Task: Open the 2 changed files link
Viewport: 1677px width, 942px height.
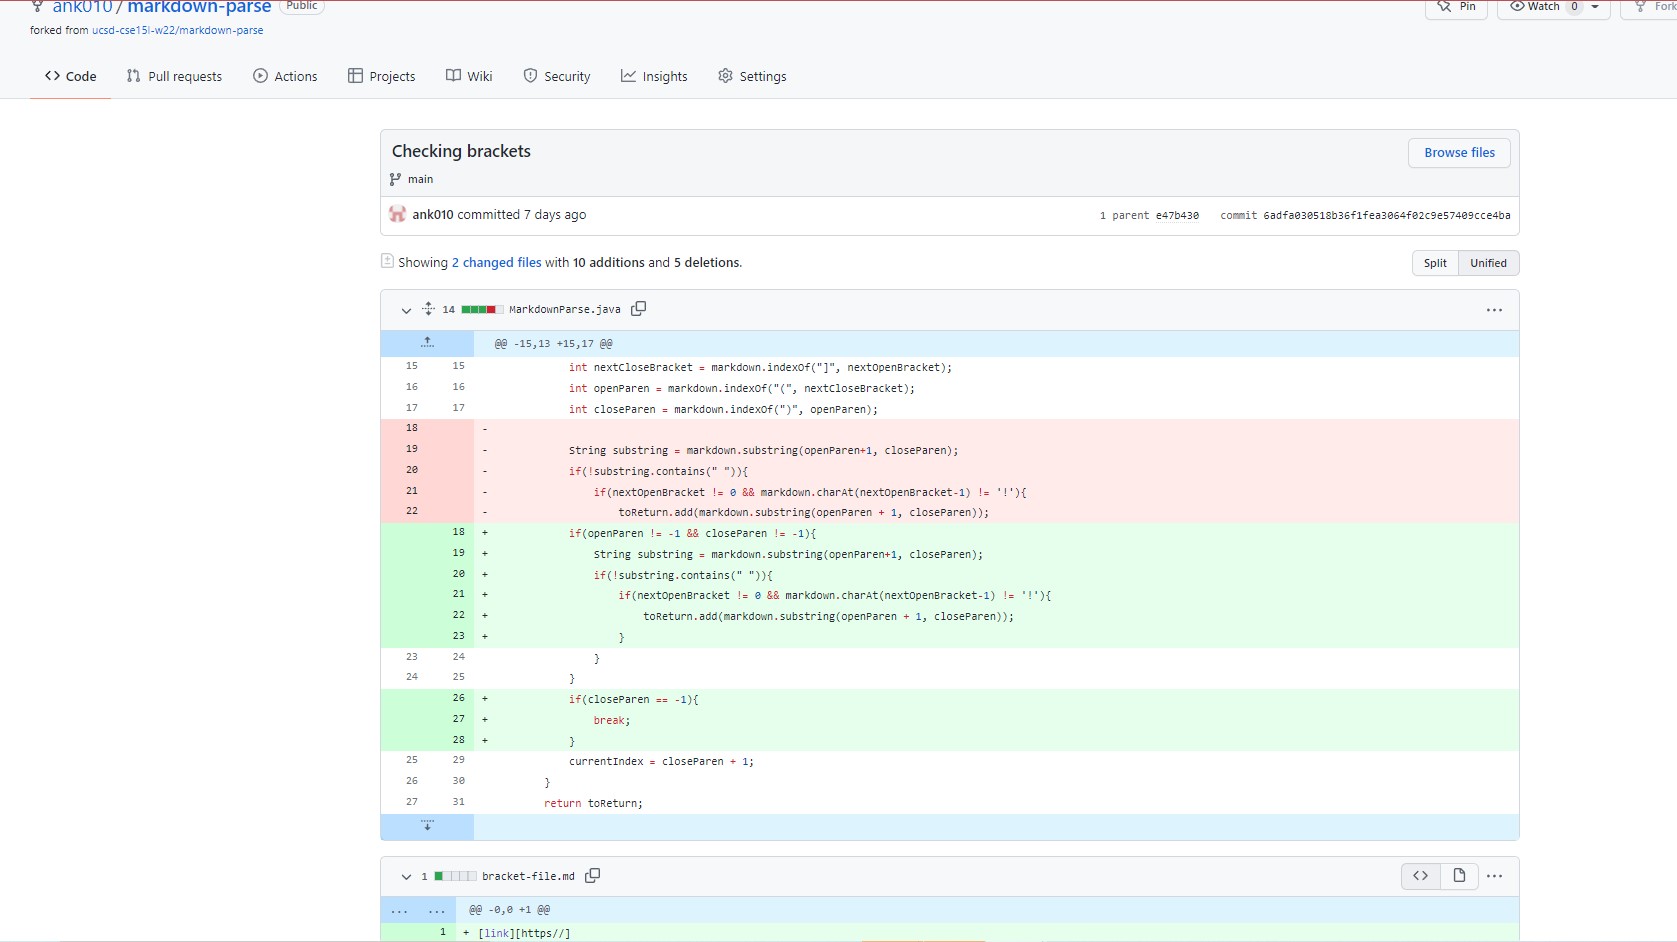Action: point(496,262)
